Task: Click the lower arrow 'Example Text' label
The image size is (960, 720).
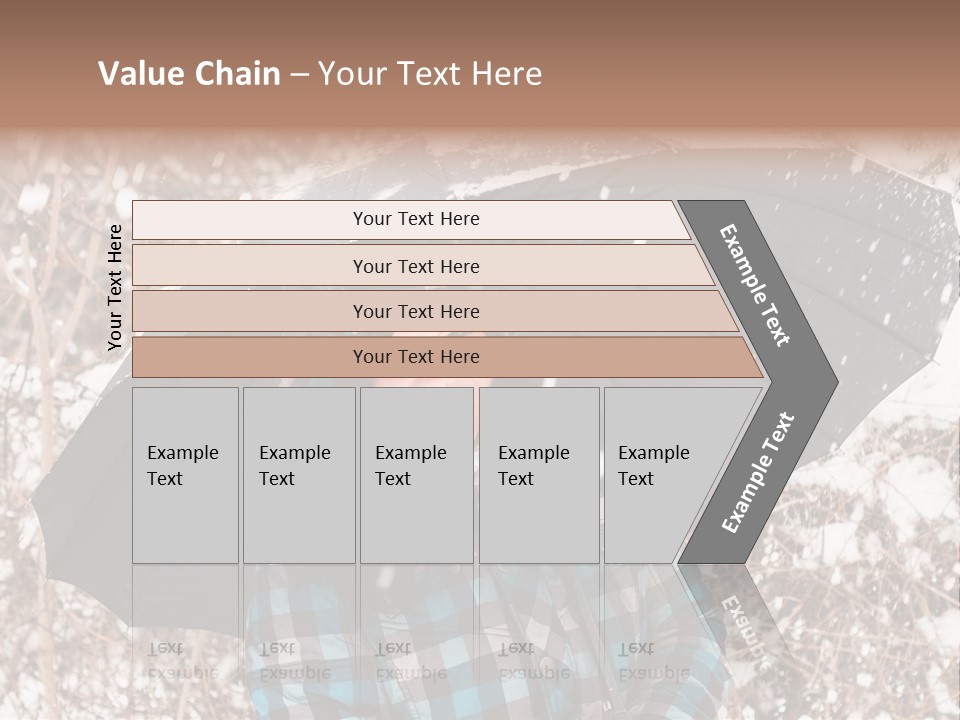Action: (x=758, y=473)
